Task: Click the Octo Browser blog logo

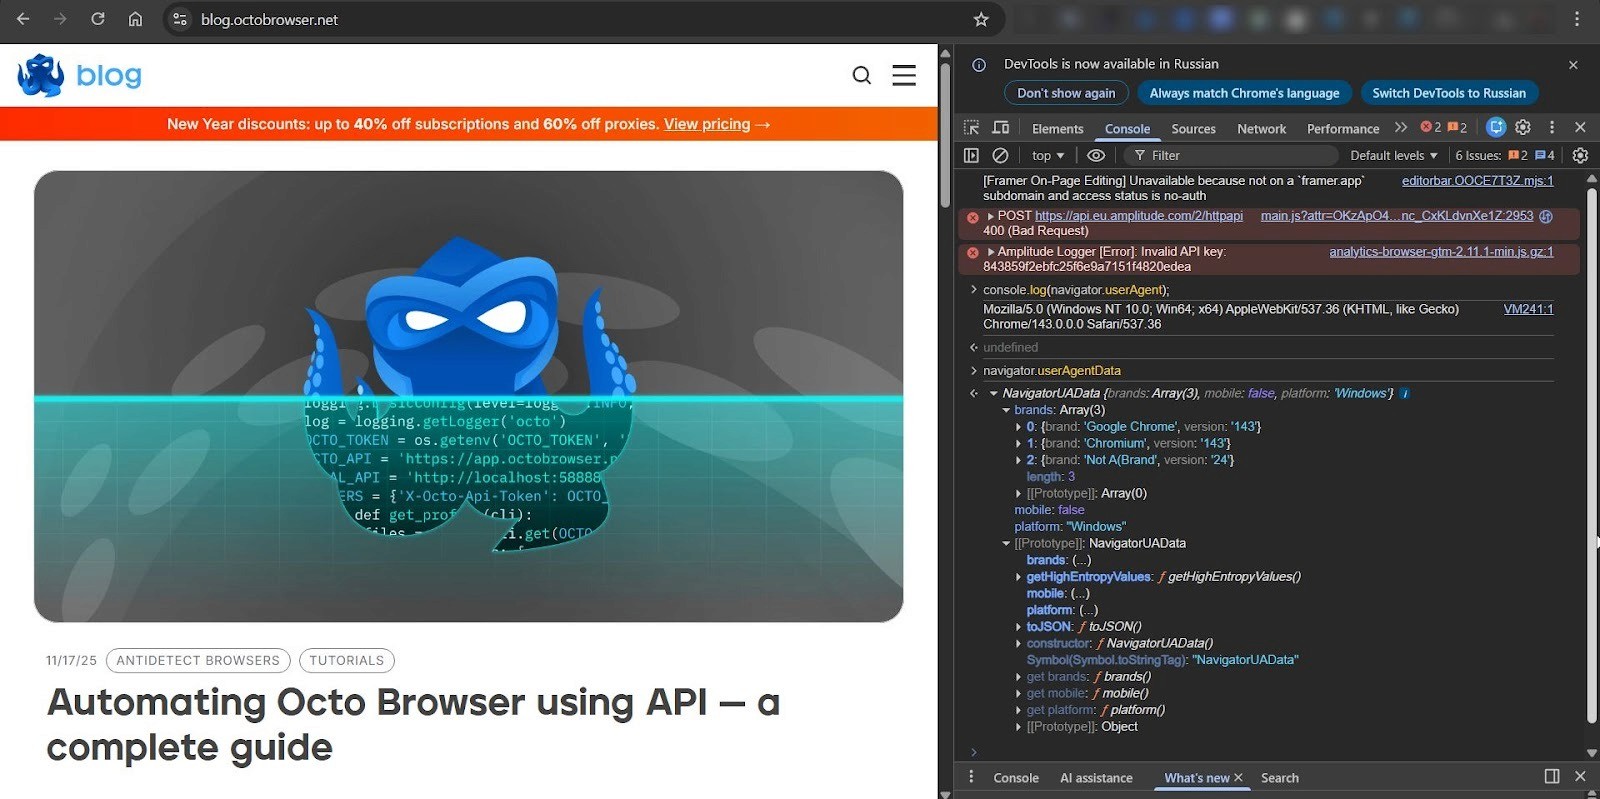Action: point(80,75)
